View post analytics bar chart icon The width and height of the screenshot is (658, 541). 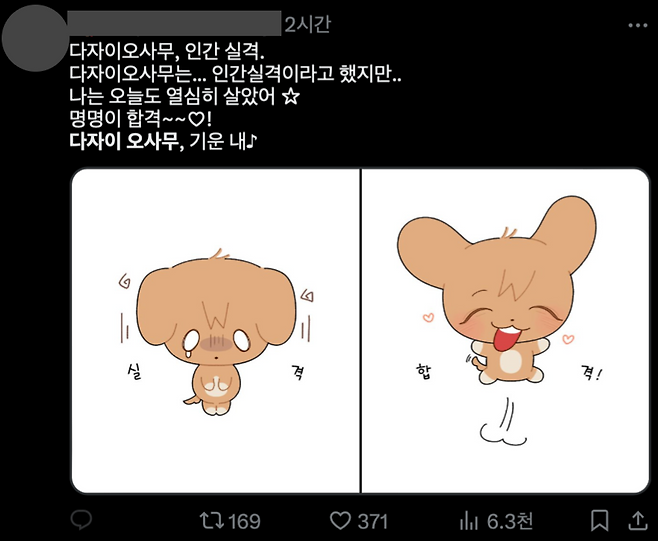469,521
